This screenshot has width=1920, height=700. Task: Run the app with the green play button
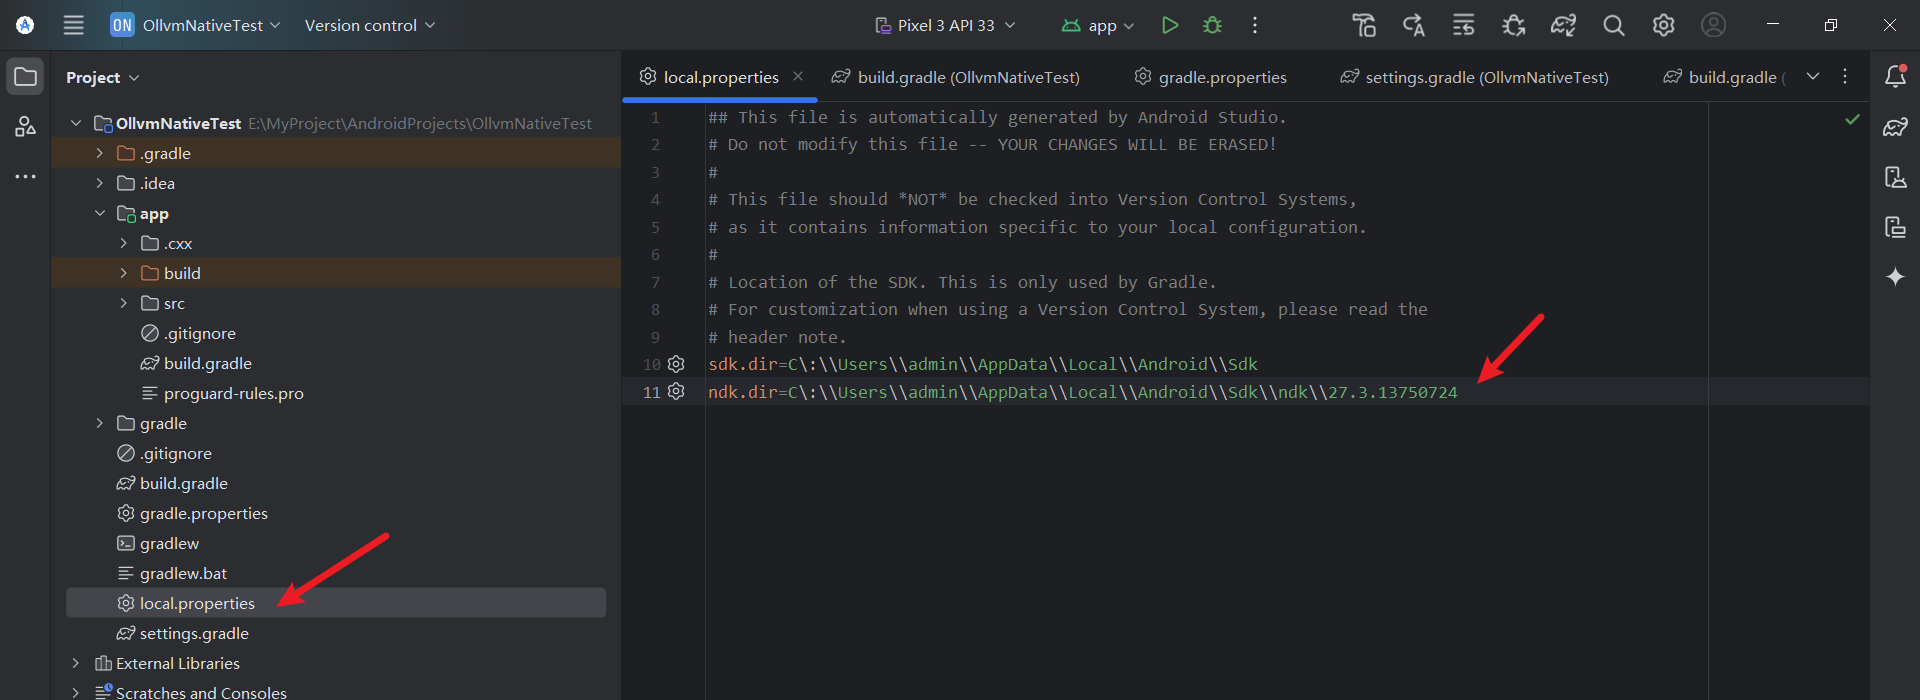point(1169,25)
